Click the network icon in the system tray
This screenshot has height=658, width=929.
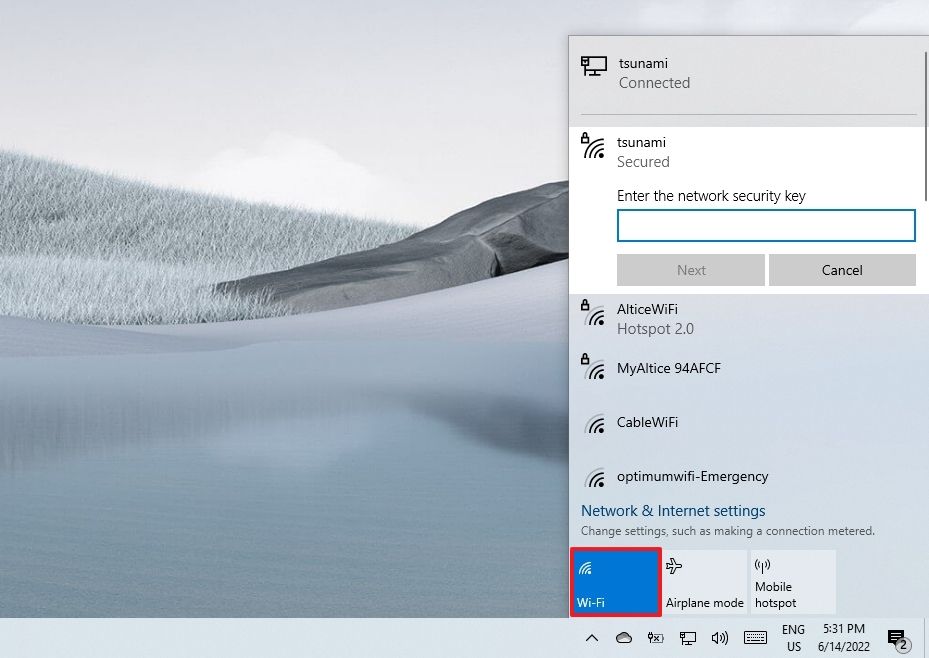pos(688,638)
